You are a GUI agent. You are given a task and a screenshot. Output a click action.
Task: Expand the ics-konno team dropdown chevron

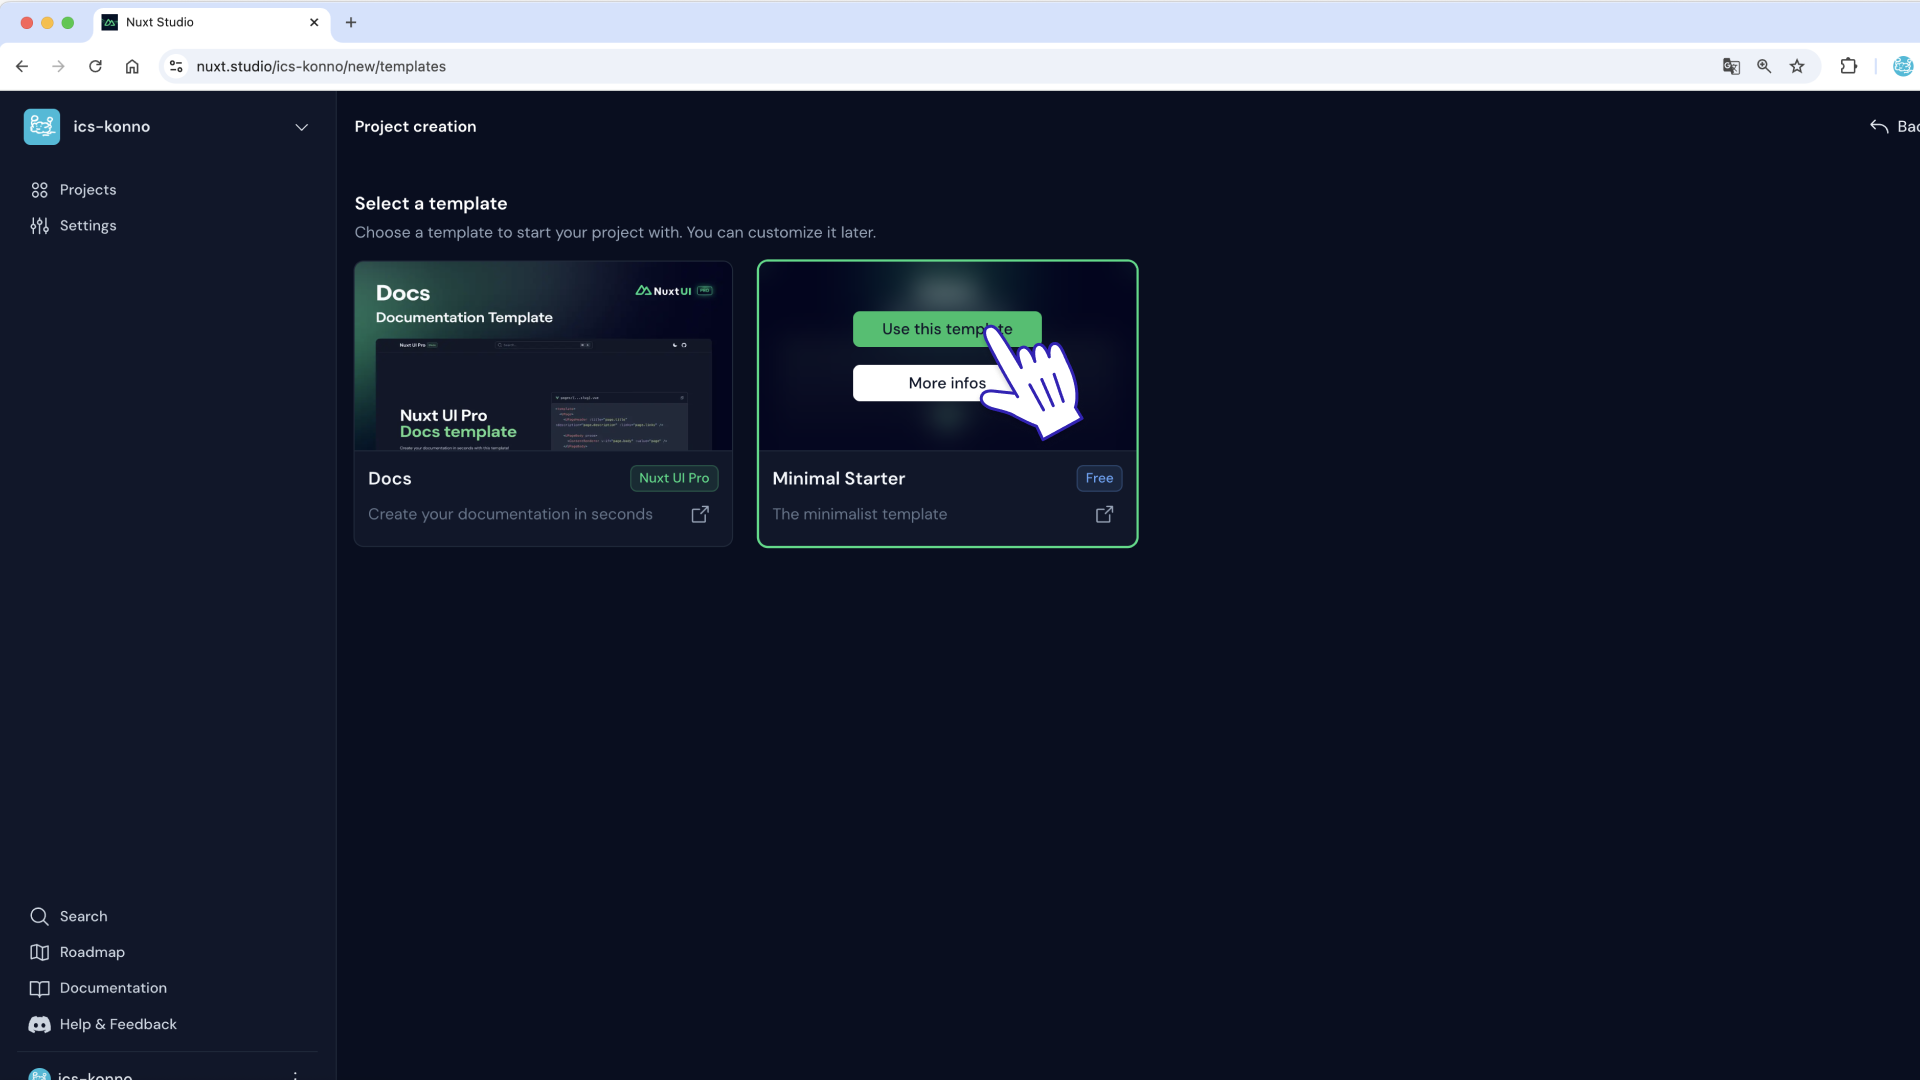[301, 127]
